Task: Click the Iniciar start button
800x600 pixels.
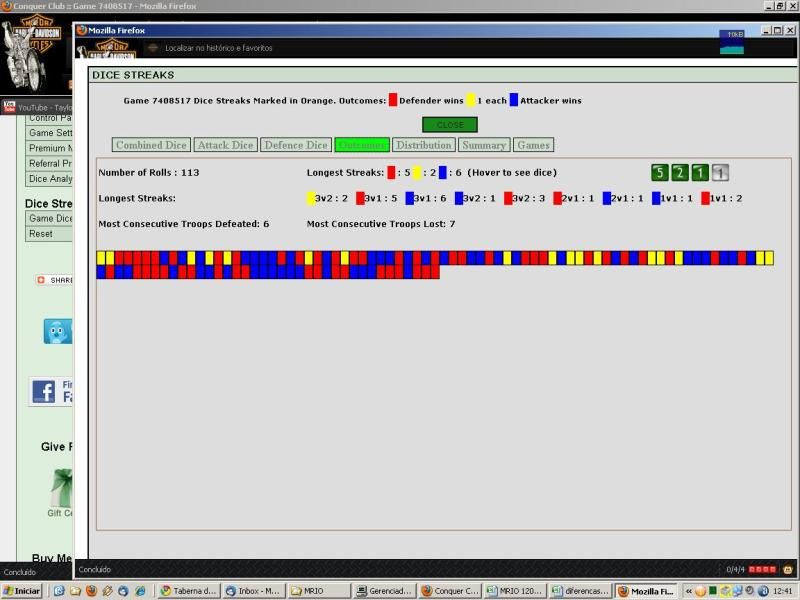Action: tap(21, 591)
